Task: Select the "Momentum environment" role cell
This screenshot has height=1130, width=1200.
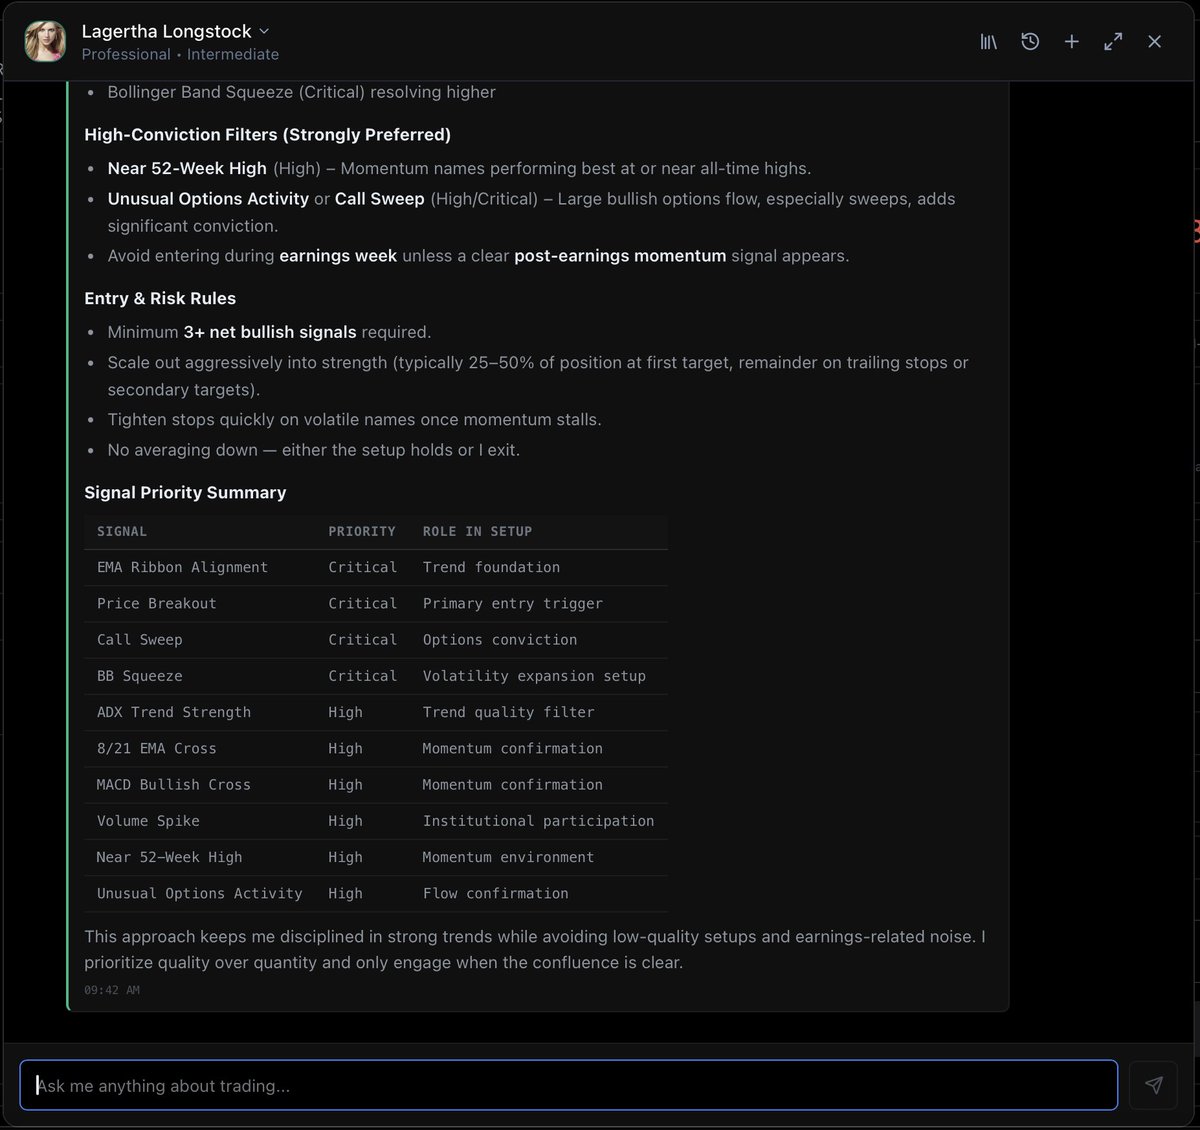Action: (x=508, y=857)
